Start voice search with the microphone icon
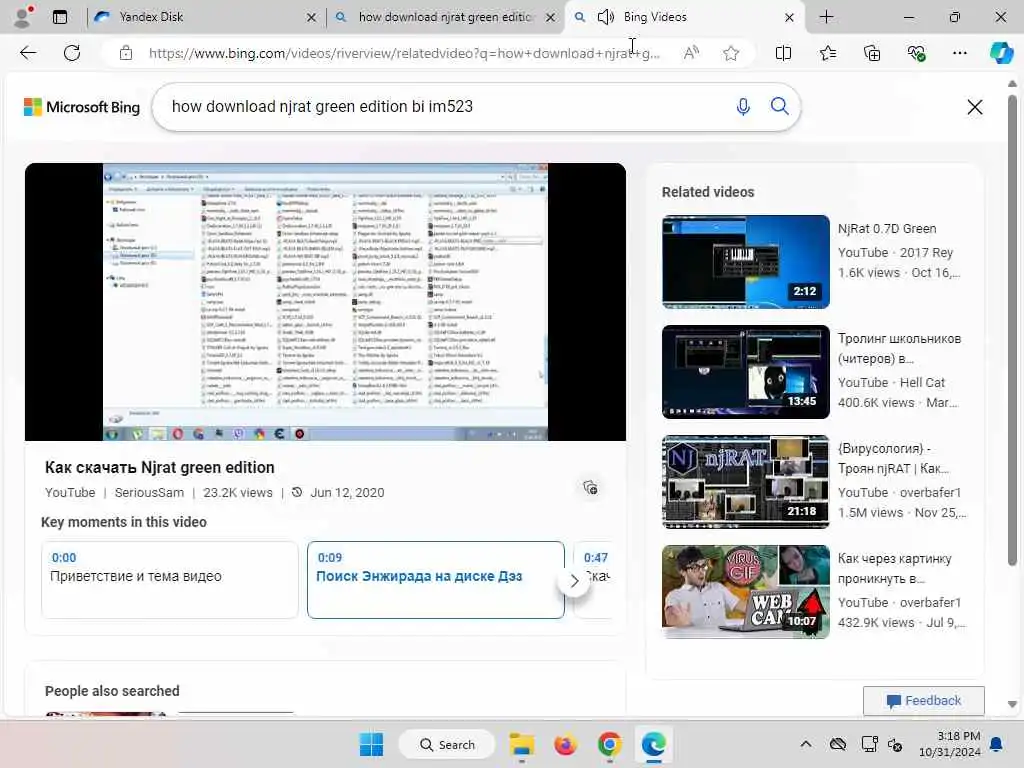The image size is (1024, 768). [x=743, y=106]
